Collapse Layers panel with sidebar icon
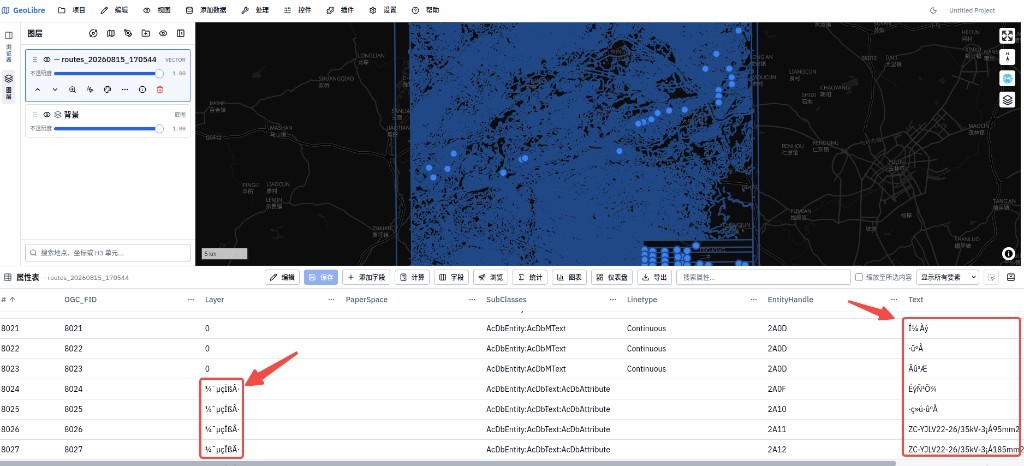Screen dimensions: 1024x466 tap(181, 33)
